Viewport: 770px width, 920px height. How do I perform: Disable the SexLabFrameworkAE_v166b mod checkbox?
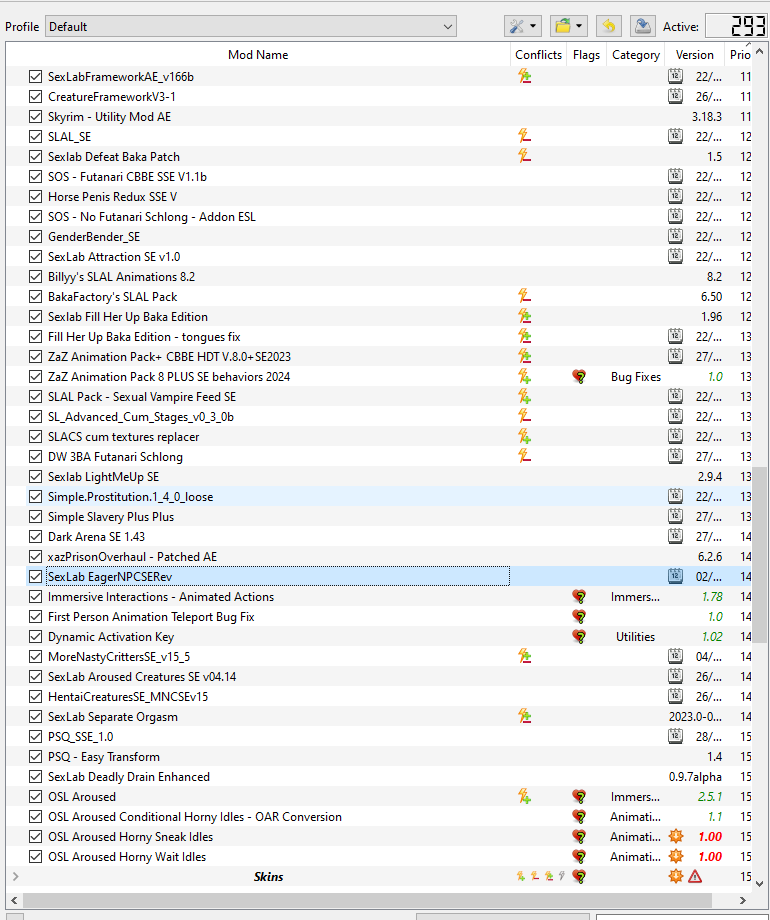35,76
